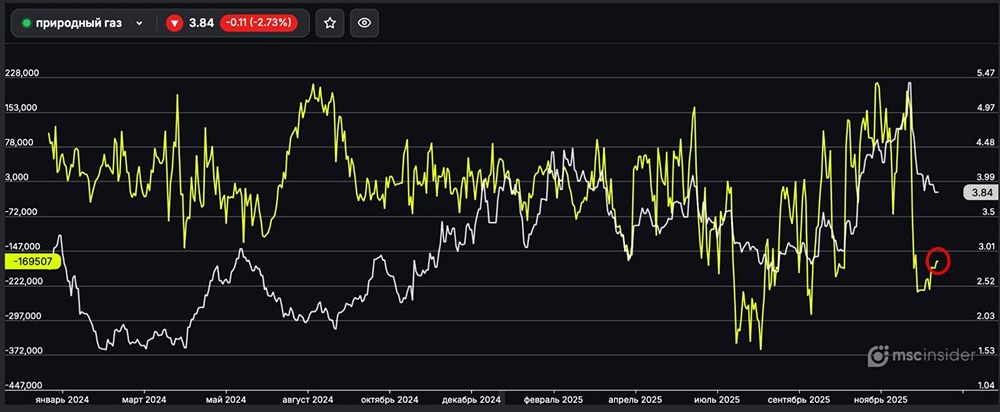1000x412 pixels.
Task: Click the -372,000 left axis label
Action: coord(22,351)
